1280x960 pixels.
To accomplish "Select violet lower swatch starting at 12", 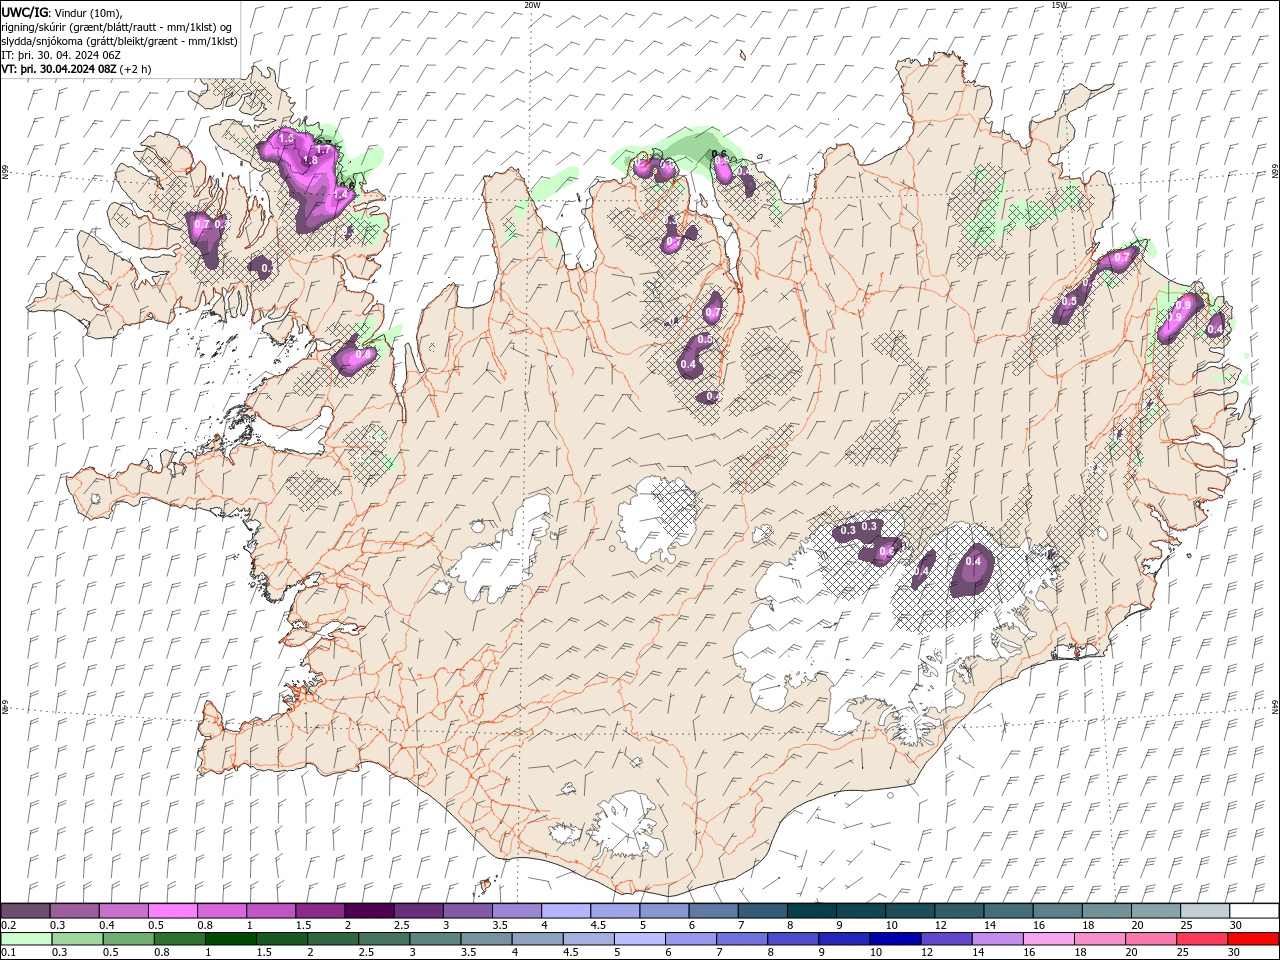I will [x=945, y=939].
